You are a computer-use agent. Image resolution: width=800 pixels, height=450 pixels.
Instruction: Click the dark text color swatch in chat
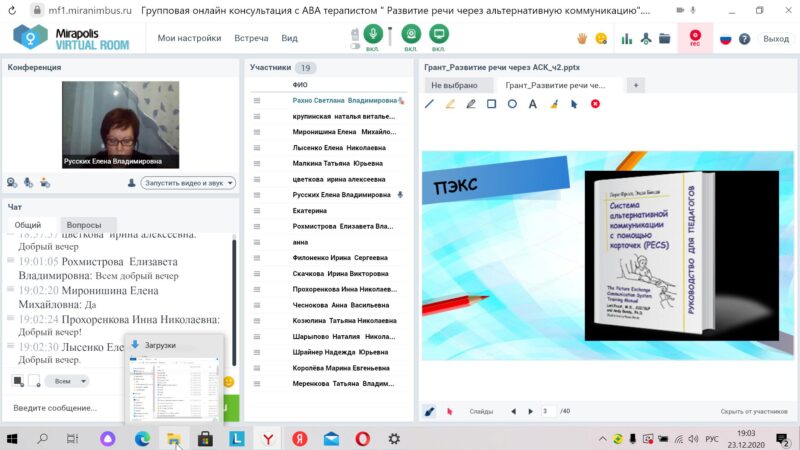point(18,381)
